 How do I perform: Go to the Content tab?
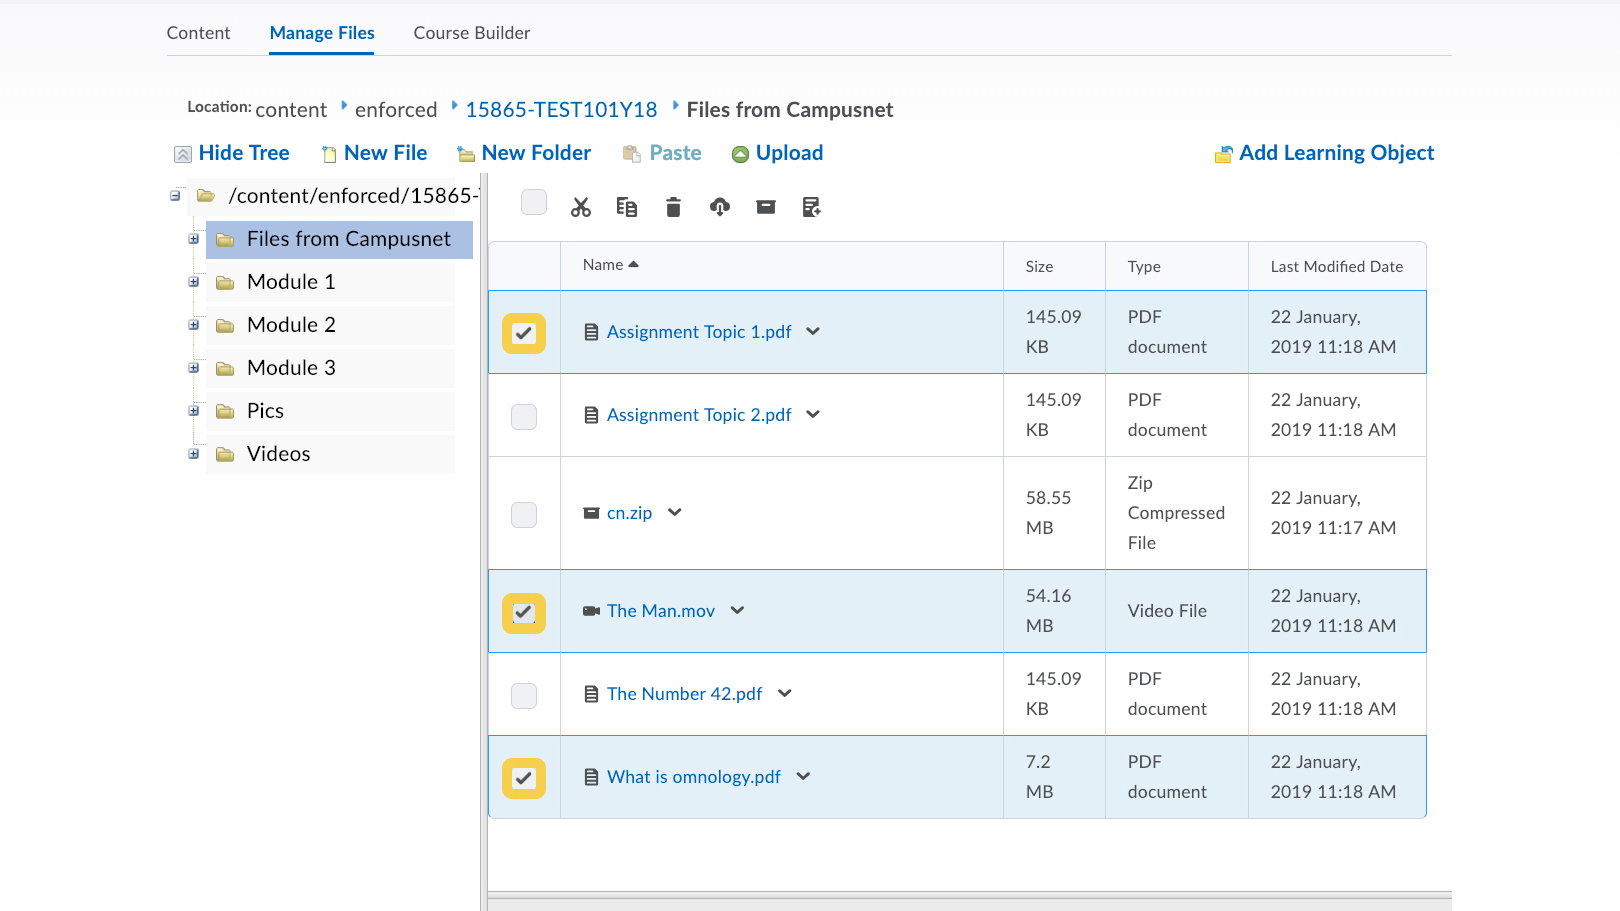198,33
